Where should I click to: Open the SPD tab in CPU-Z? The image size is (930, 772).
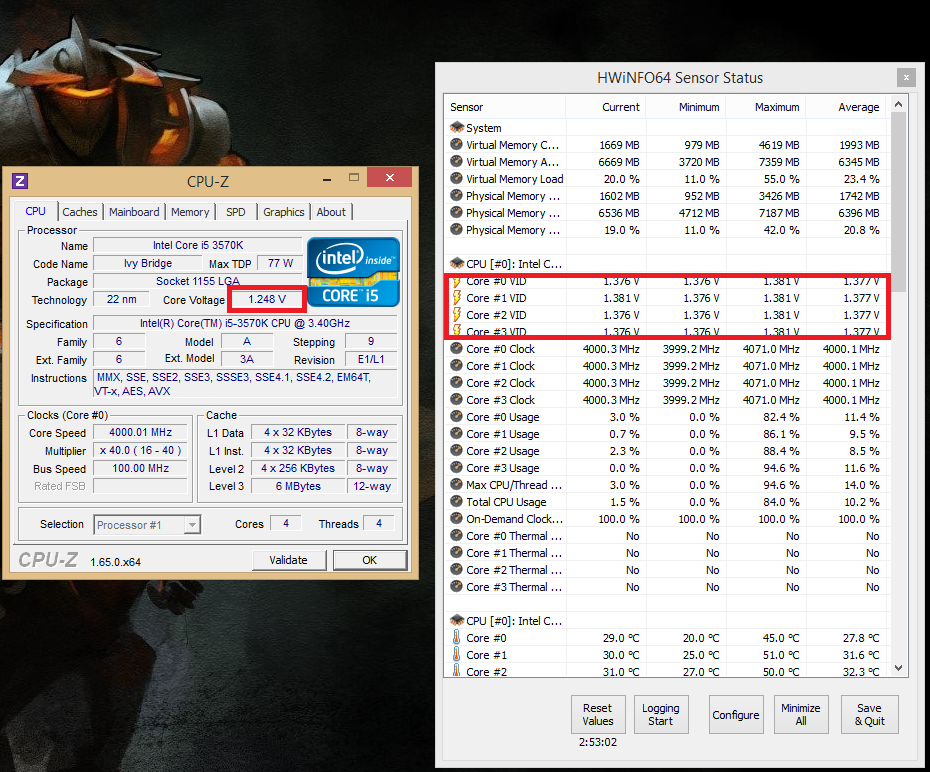pos(235,212)
